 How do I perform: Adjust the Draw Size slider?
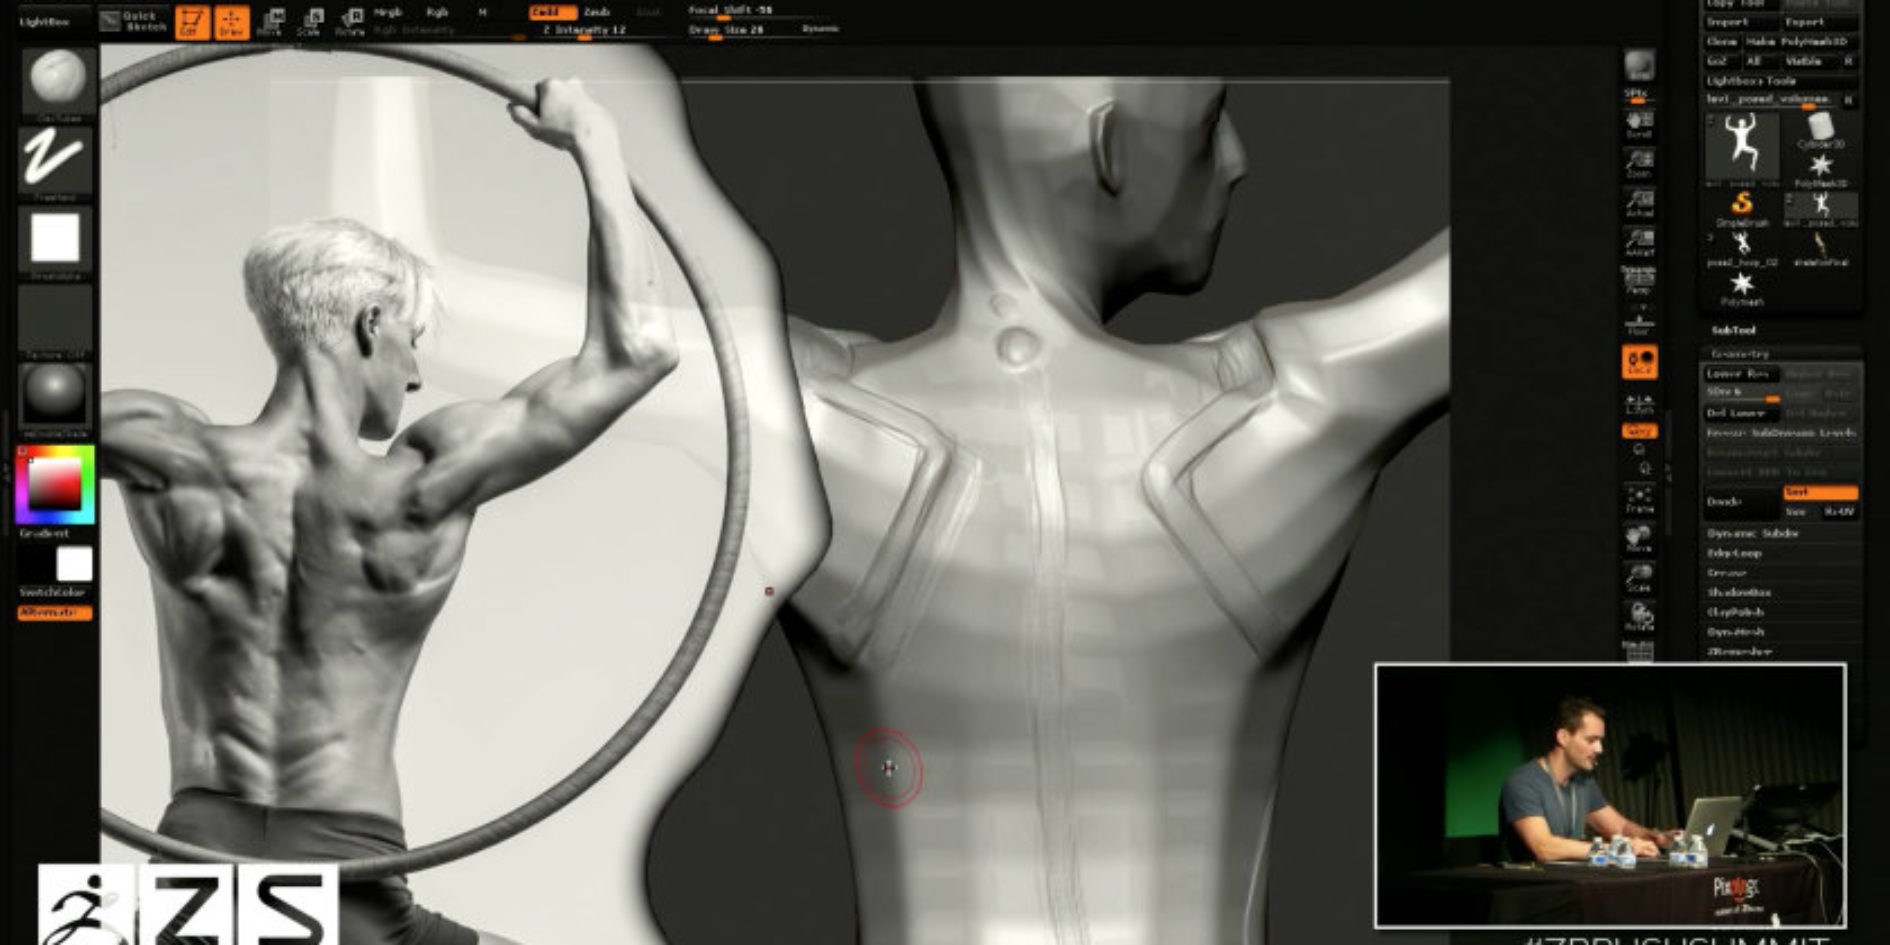[x=740, y=30]
